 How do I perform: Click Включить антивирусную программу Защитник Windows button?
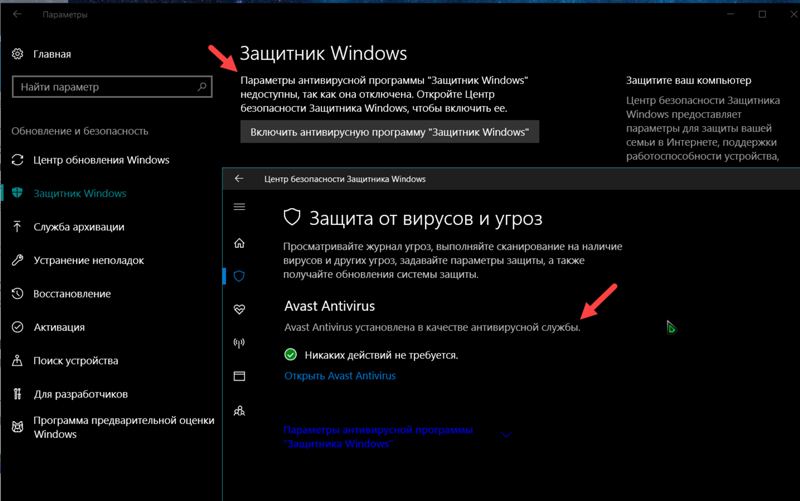click(x=389, y=132)
